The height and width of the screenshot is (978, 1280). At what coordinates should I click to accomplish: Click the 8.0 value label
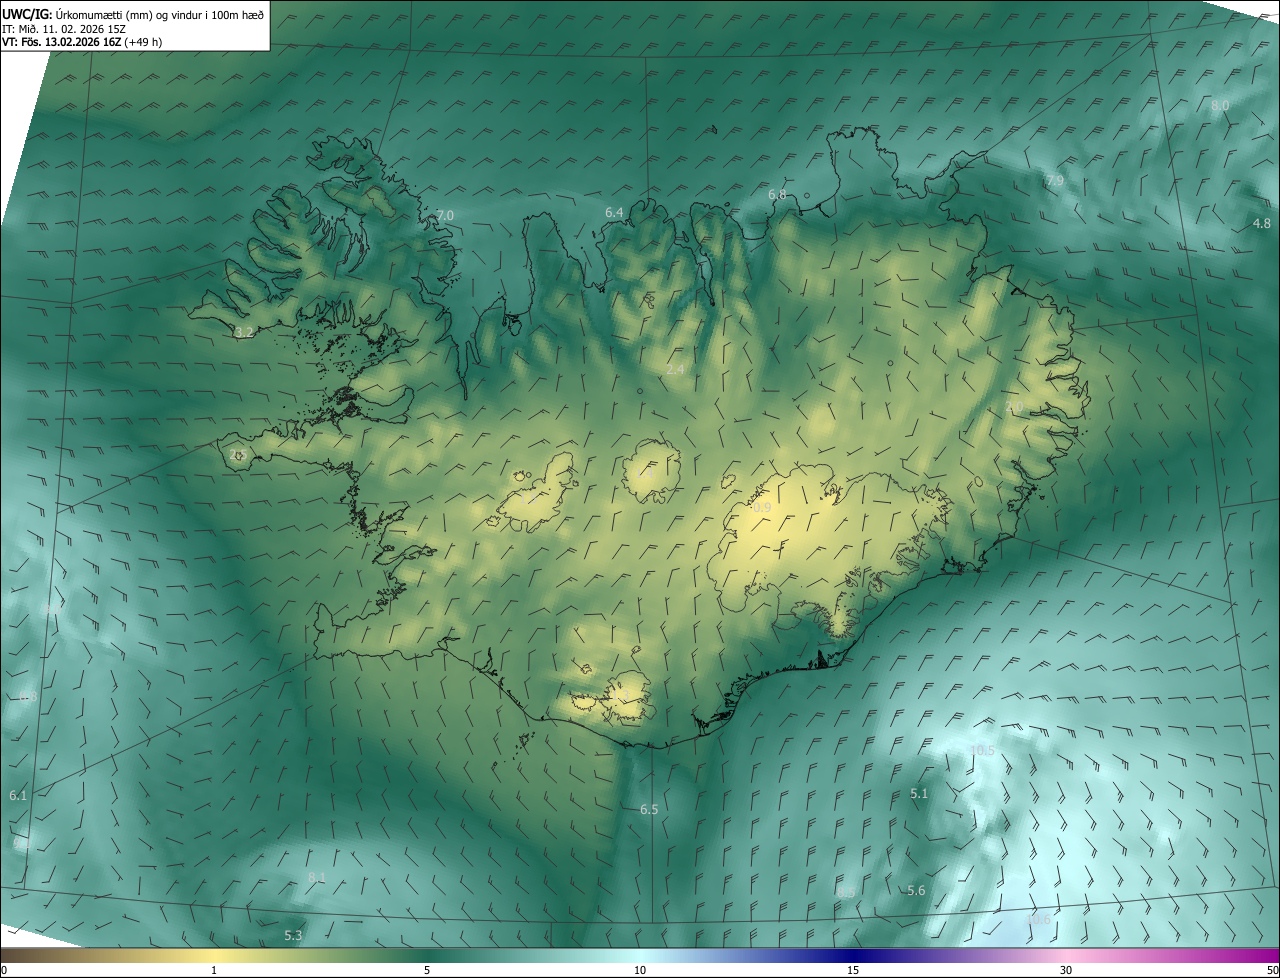pos(1220,106)
